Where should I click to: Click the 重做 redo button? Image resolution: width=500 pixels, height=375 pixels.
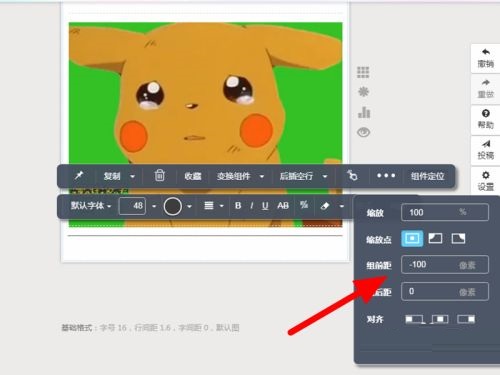486,89
